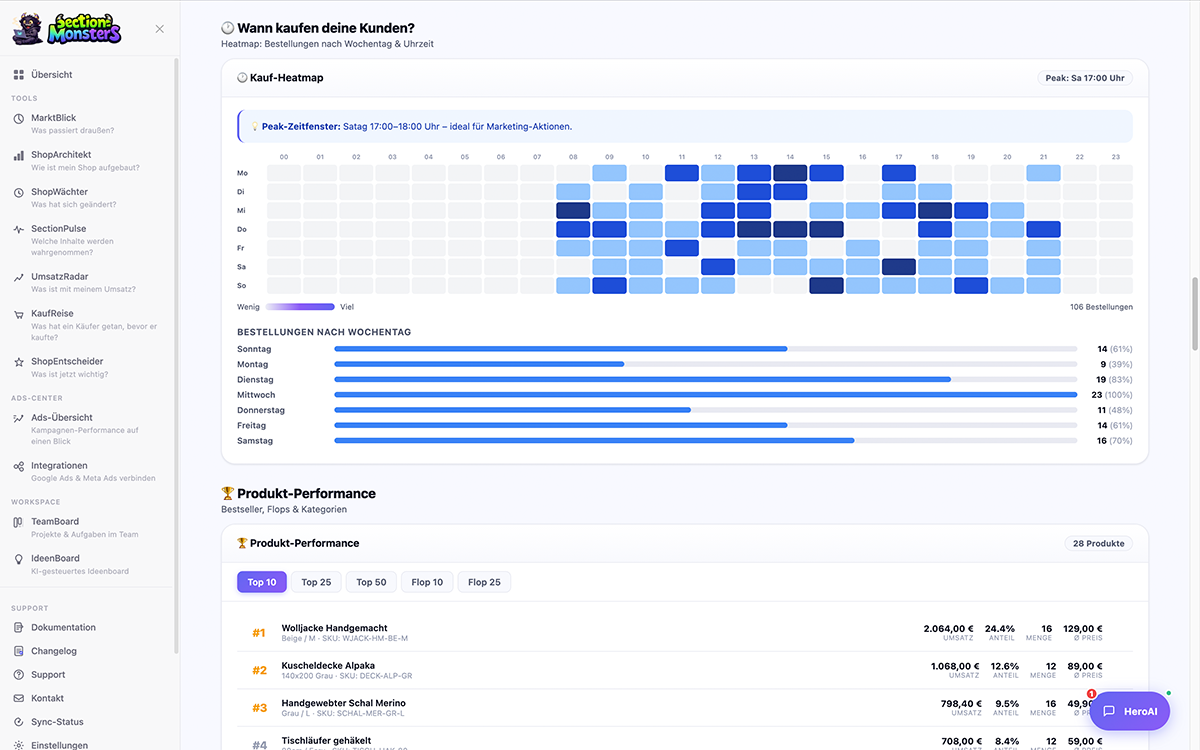Click the Sync-Status circular icon
The width and height of the screenshot is (1200, 750).
click(19, 722)
